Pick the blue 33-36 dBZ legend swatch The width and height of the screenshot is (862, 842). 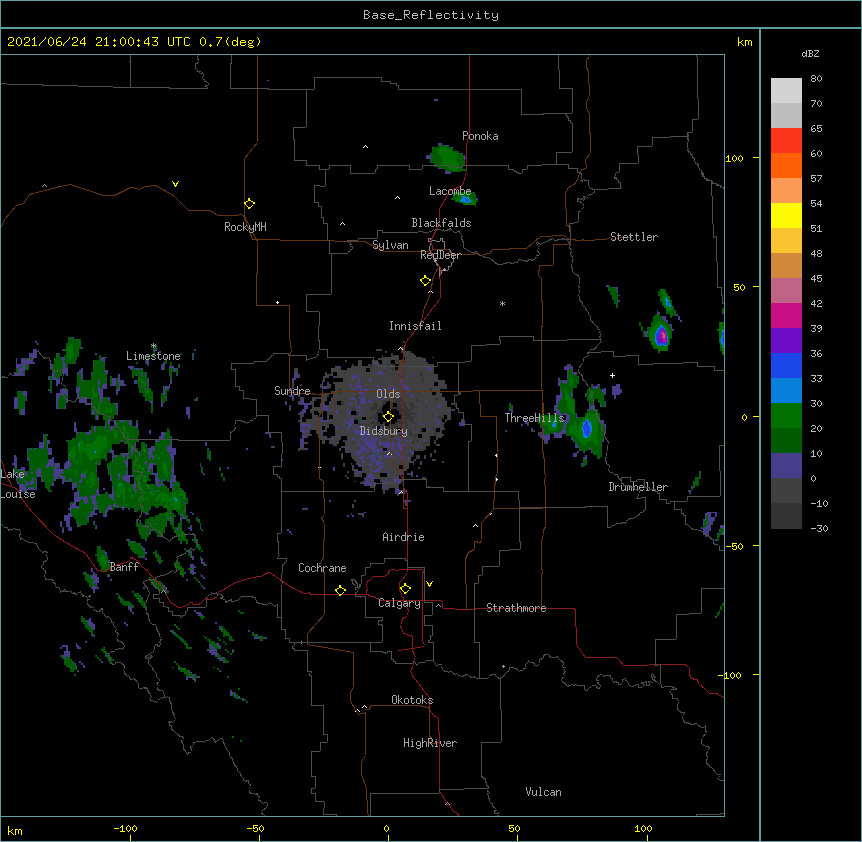(x=786, y=365)
